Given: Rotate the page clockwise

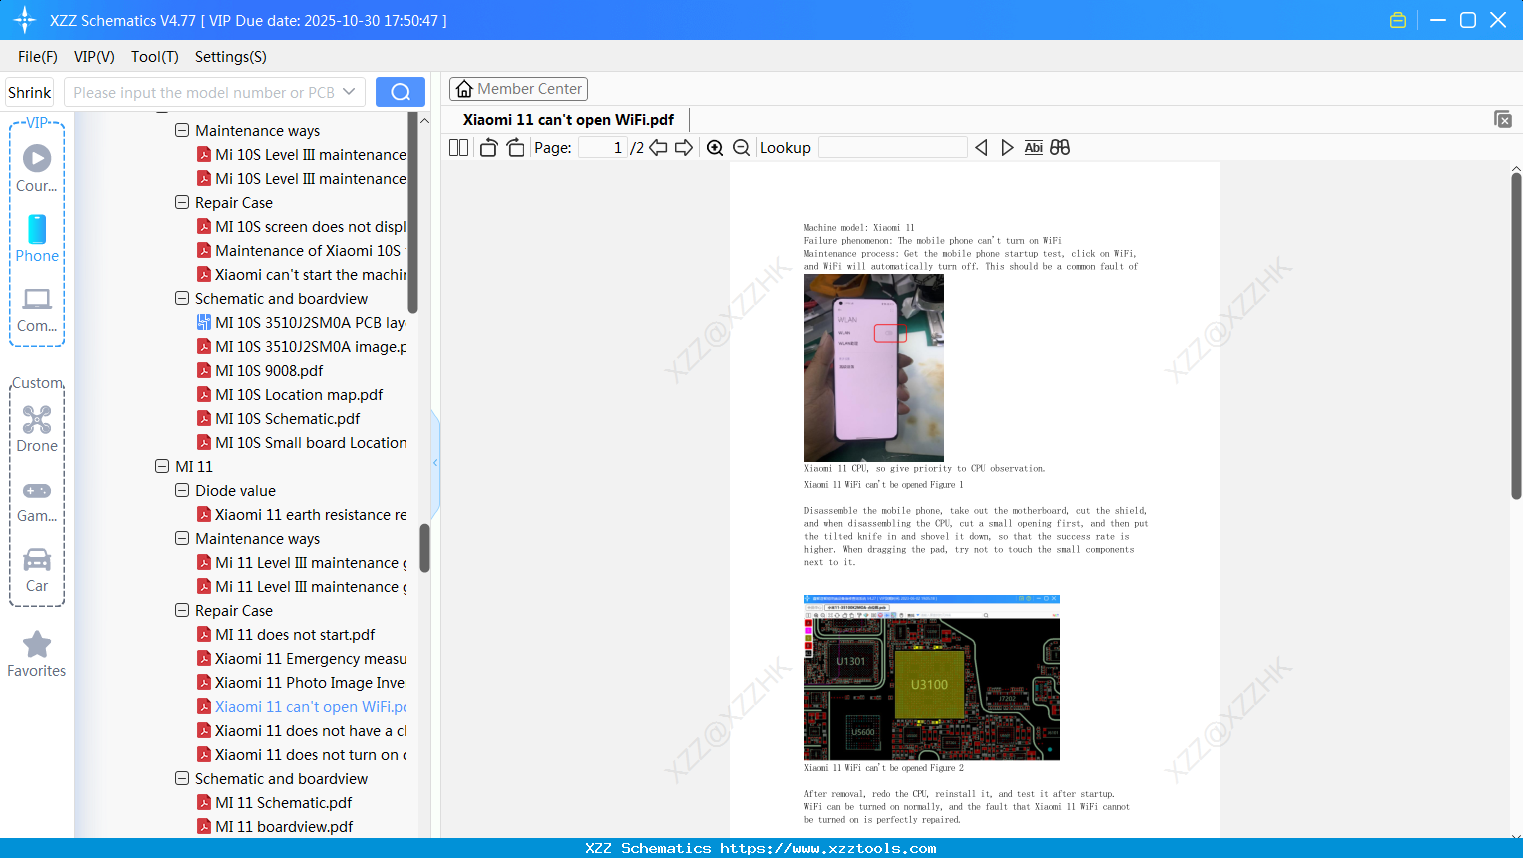Looking at the screenshot, I should (515, 147).
